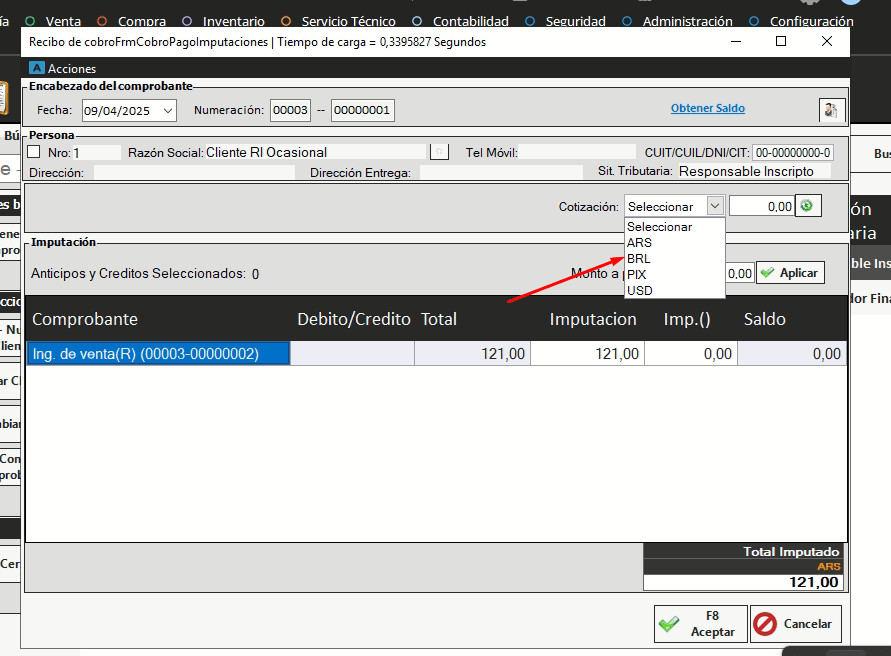Click the Venta menu item

point(63,21)
